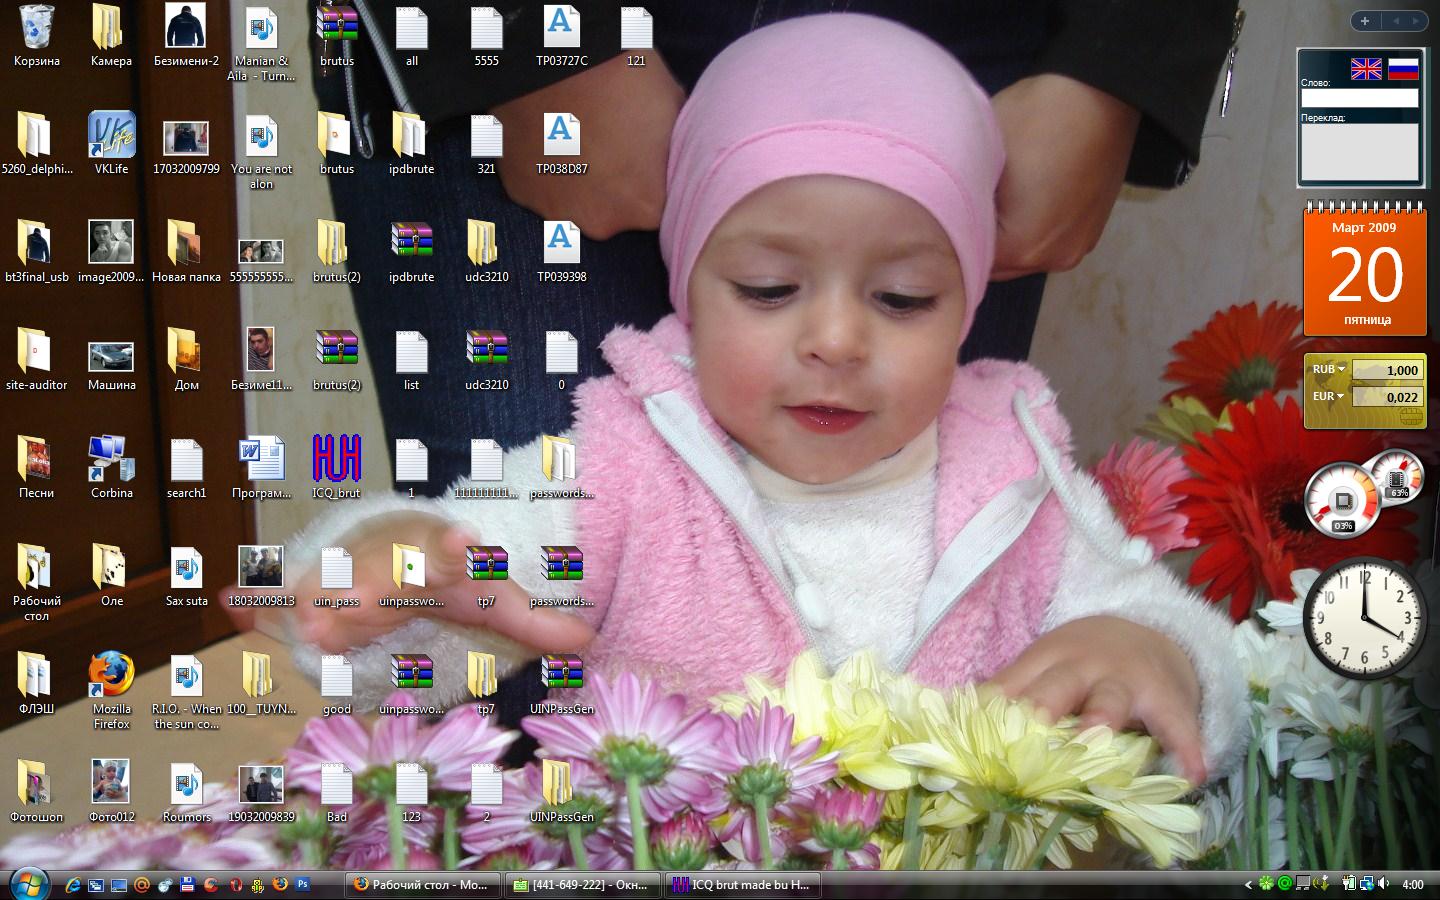This screenshot has height=900, width=1440.
Task: Open the UINPassGen archive icon
Action: pos(561,676)
